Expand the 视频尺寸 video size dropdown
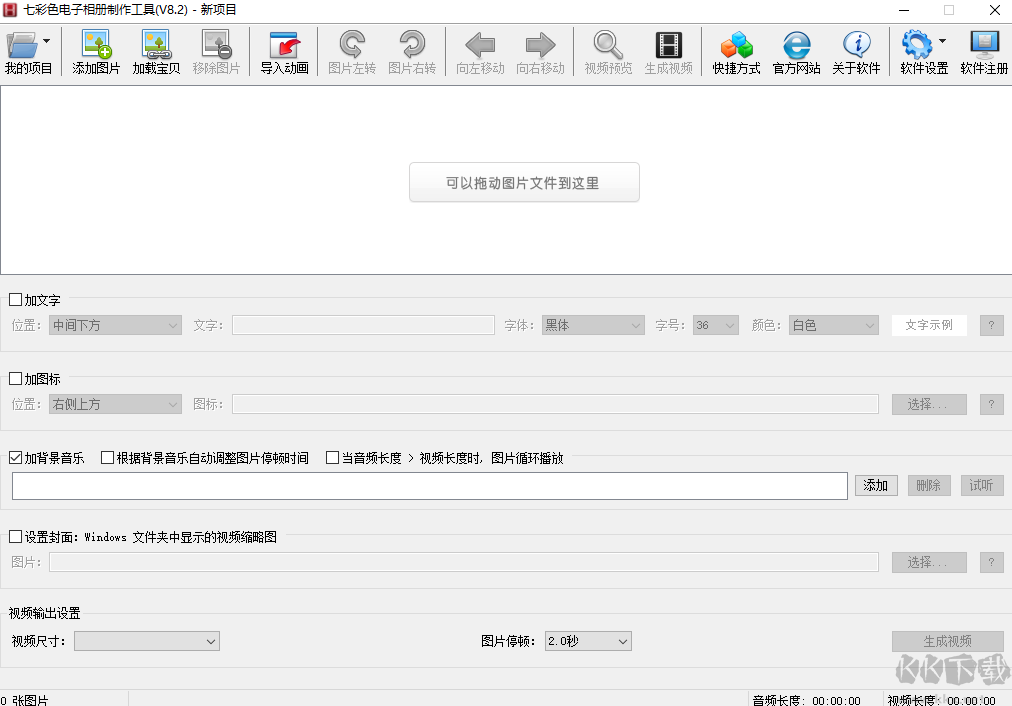The width and height of the screenshot is (1012, 706). coord(146,641)
